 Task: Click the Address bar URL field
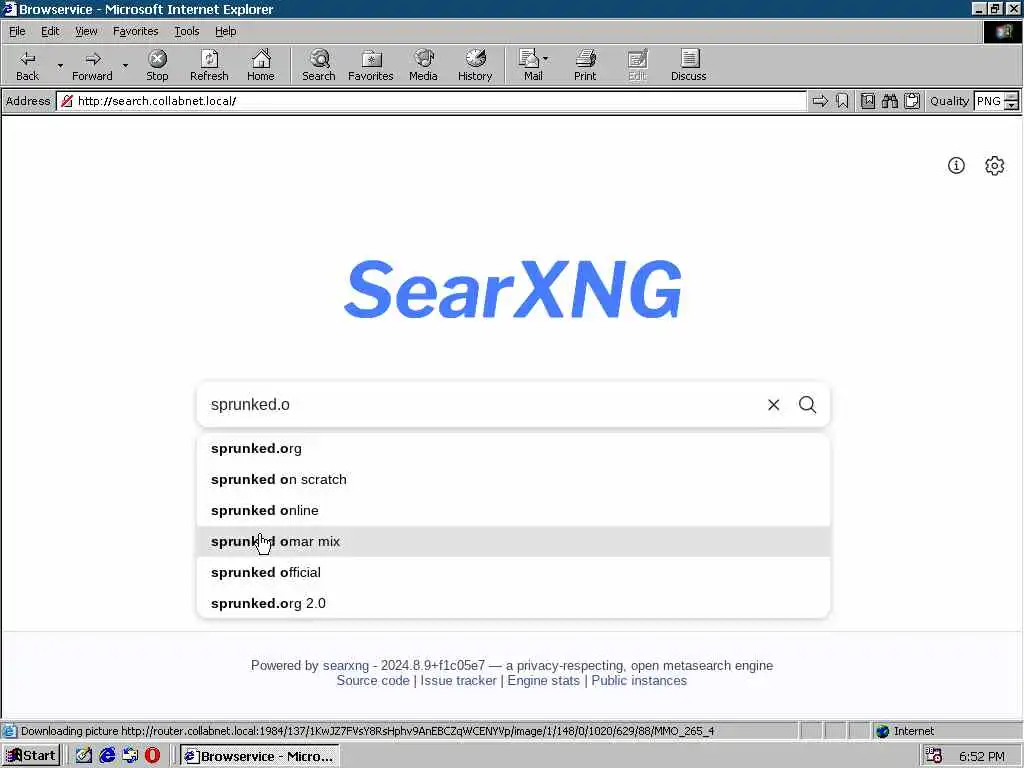(431, 101)
